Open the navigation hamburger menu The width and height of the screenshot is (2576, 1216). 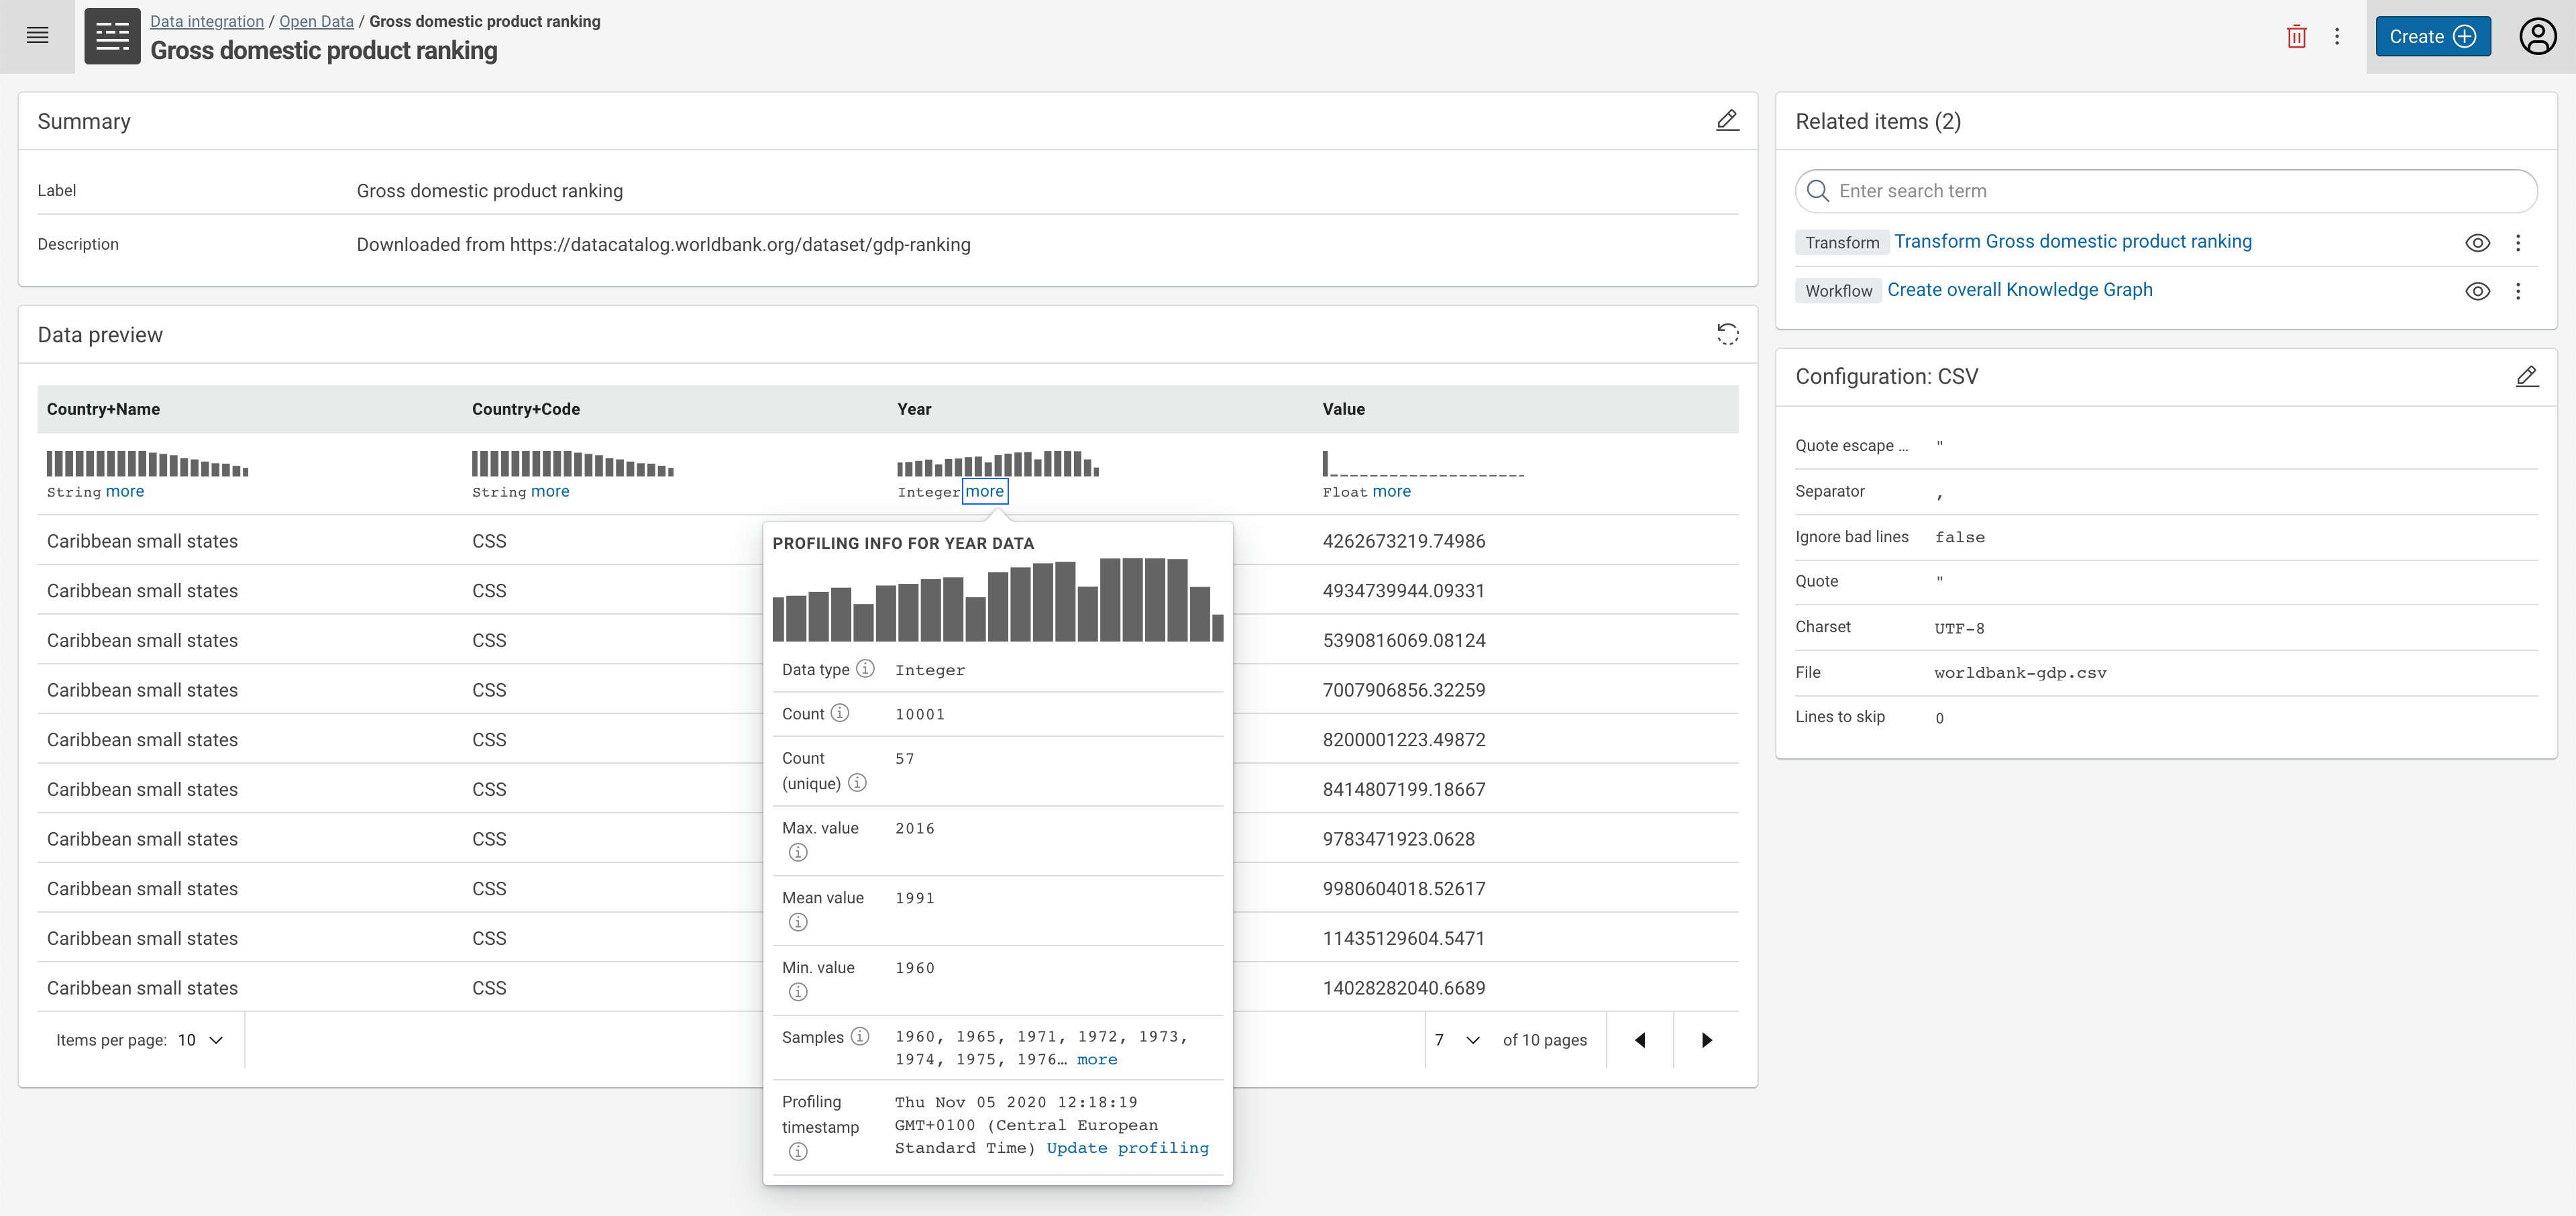(x=37, y=35)
